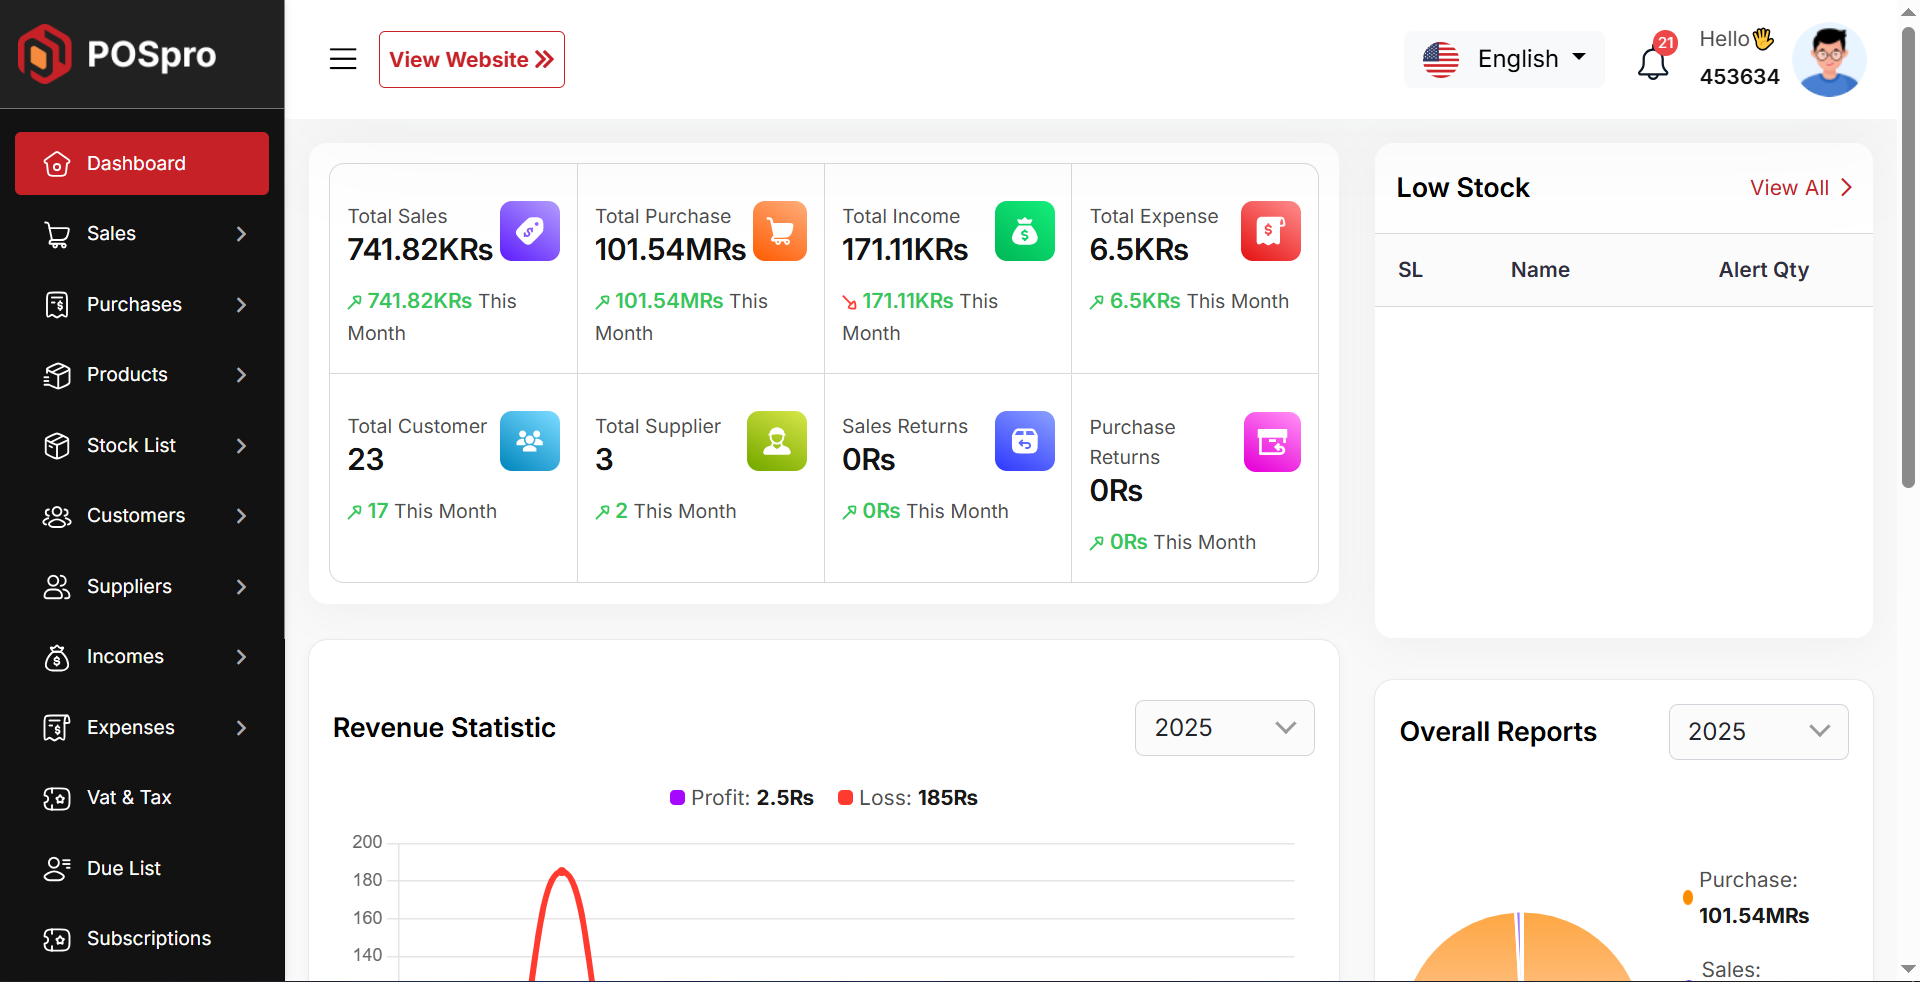The image size is (1920, 982).
Task: Open the English language dropdown
Action: [x=1504, y=59]
